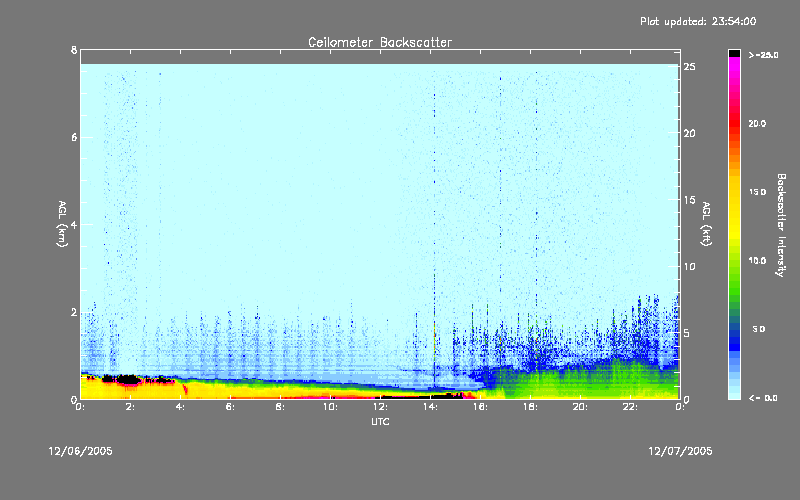Click the '<= 0.0' label at the colorbar bottom
This screenshot has width=800, height=500.
click(763, 397)
